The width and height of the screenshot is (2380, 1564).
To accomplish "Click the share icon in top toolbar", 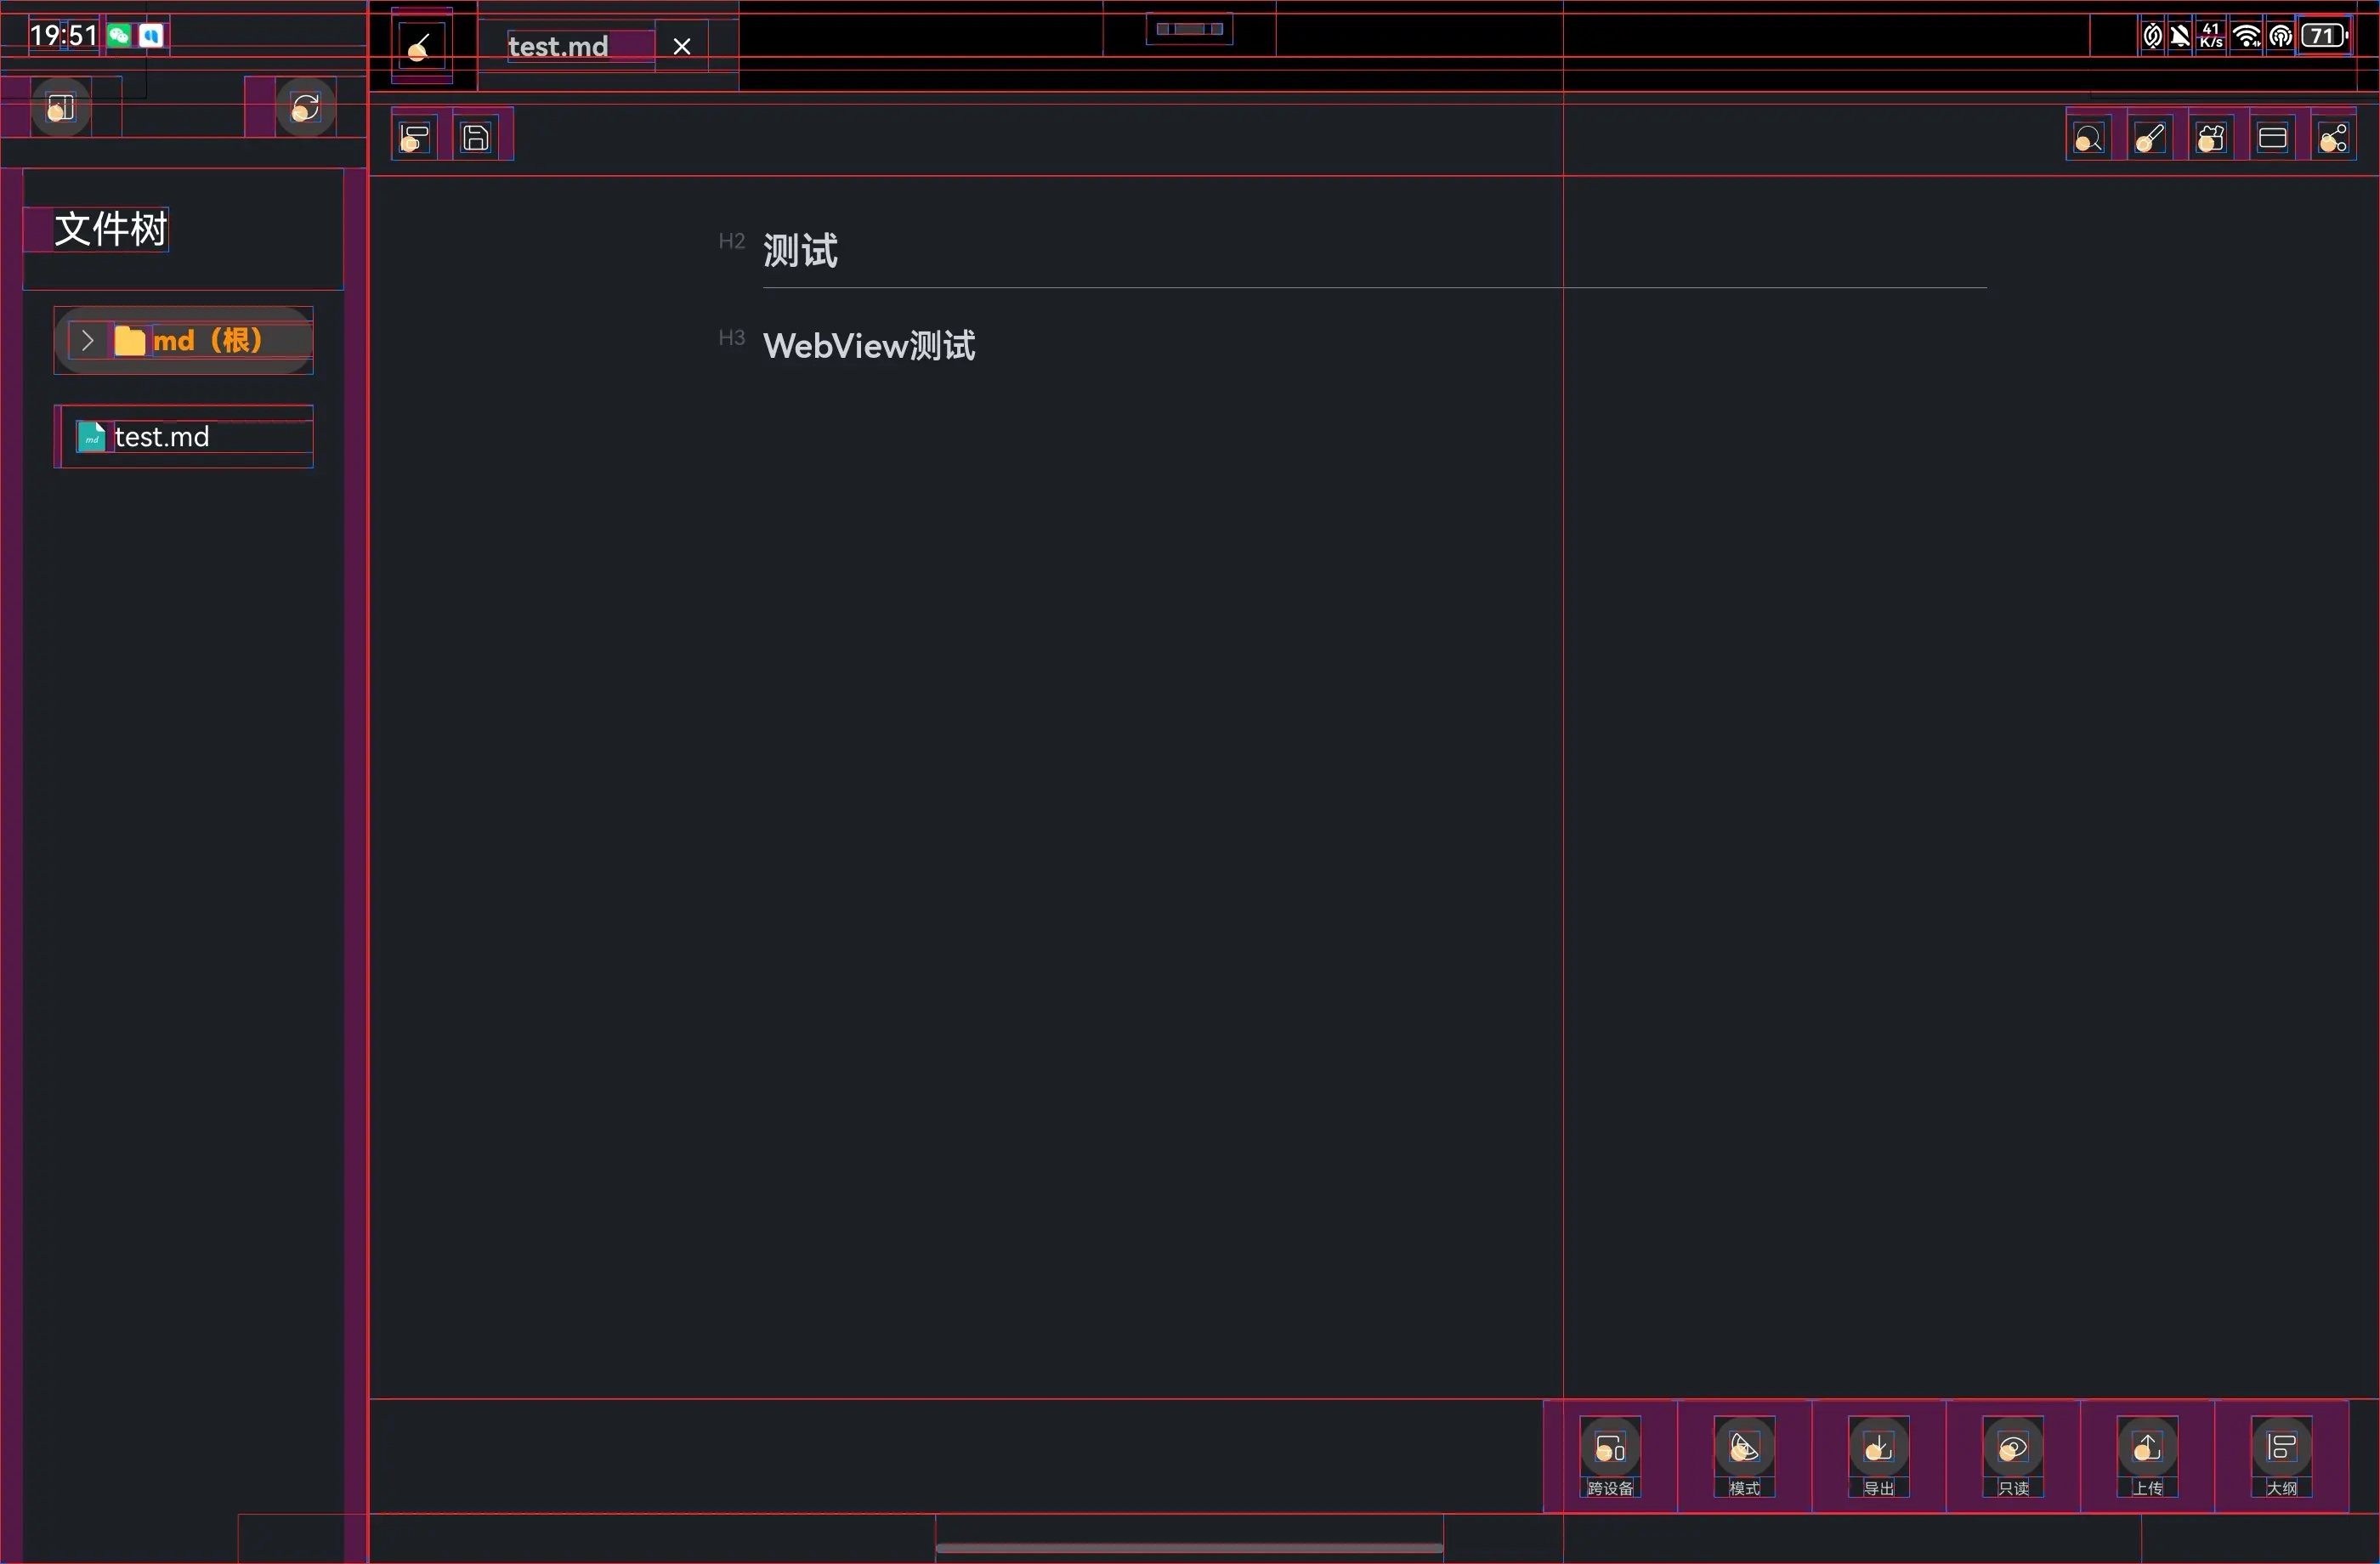I will click(2333, 138).
